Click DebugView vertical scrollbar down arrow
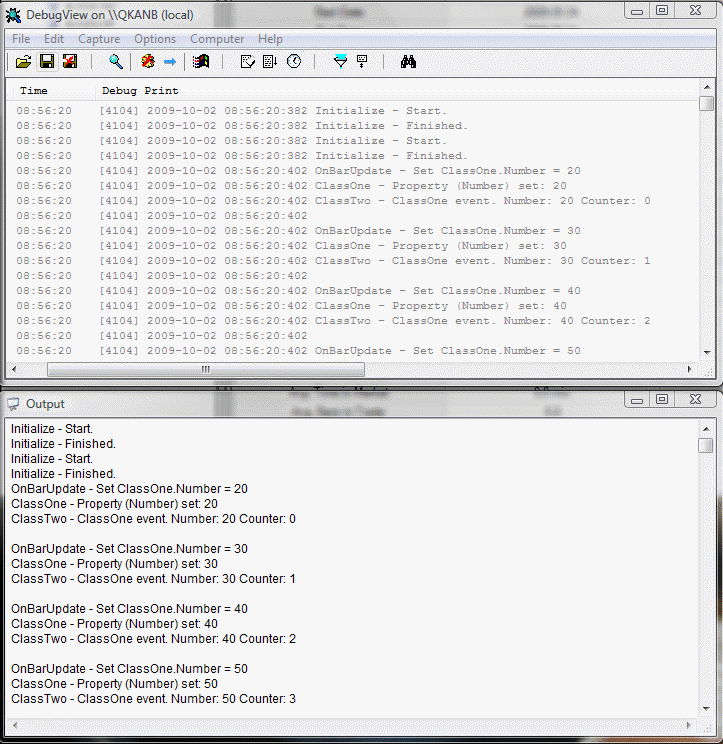The height and width of the screenshot is (744, 723). click(707, 353)
